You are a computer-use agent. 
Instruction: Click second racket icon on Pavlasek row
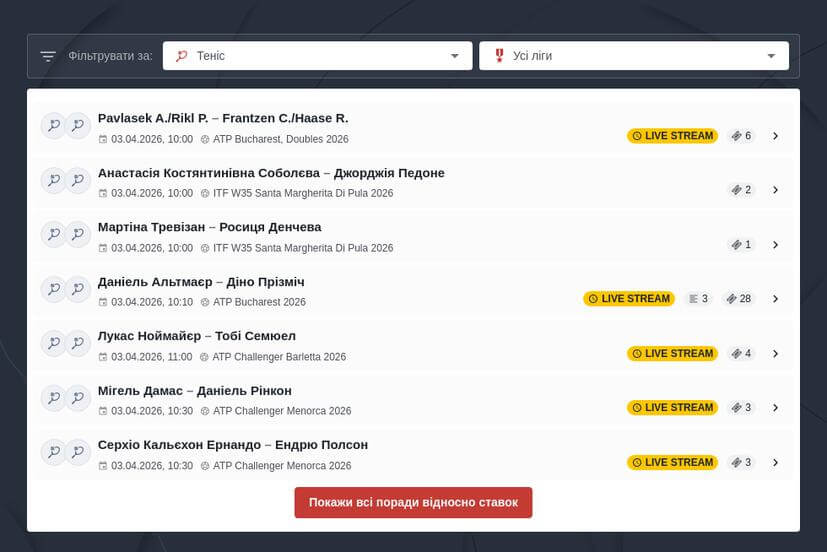(78, 126)
